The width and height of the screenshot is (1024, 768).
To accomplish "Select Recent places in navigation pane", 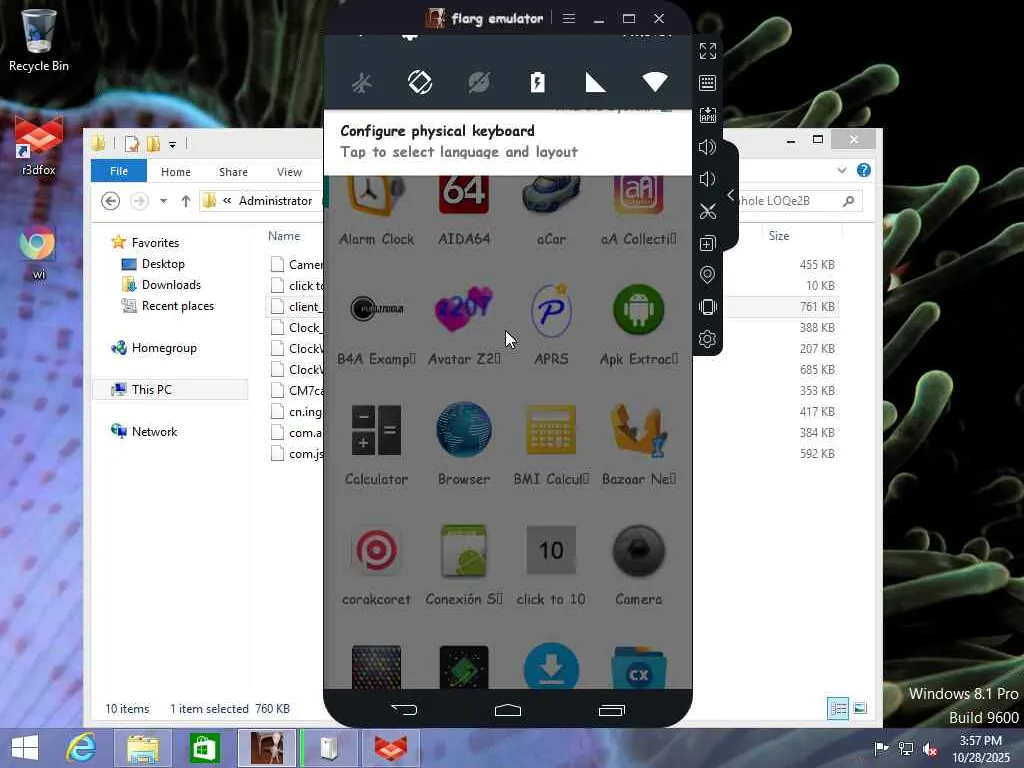I will click(178, 306).
